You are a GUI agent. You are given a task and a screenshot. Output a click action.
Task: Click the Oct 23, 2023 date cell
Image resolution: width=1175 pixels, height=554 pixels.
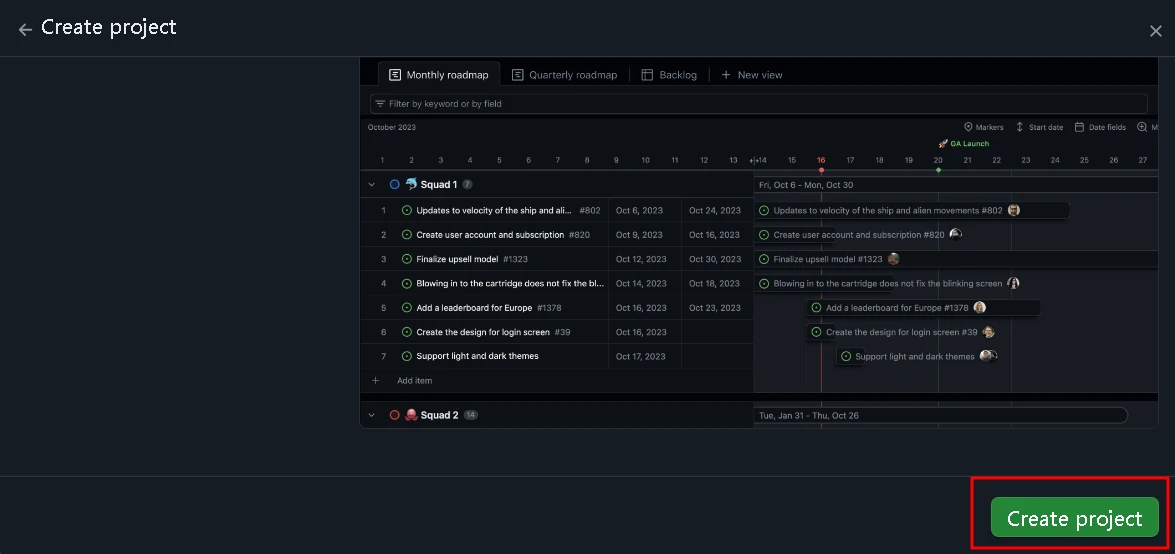click(x=717, y=307)
